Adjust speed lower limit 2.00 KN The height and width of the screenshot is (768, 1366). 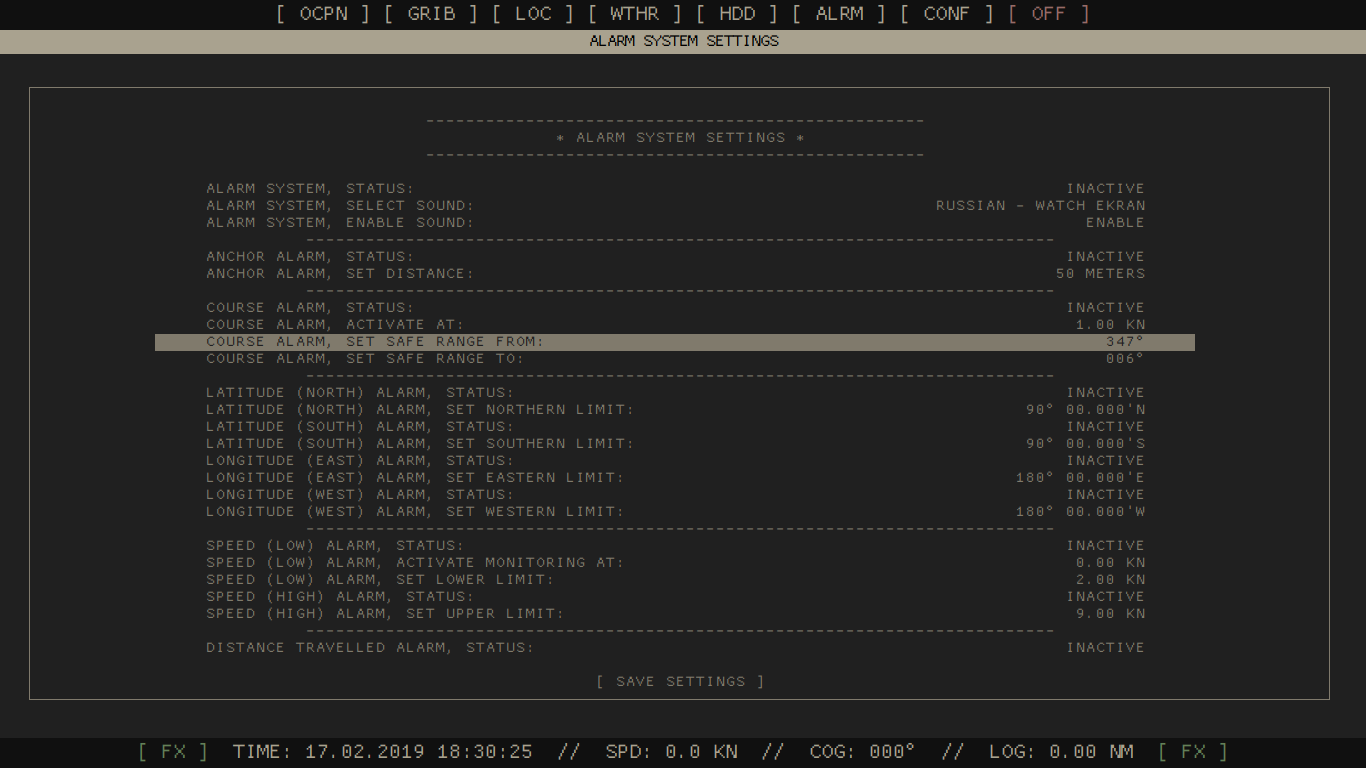pos(1110,579)
